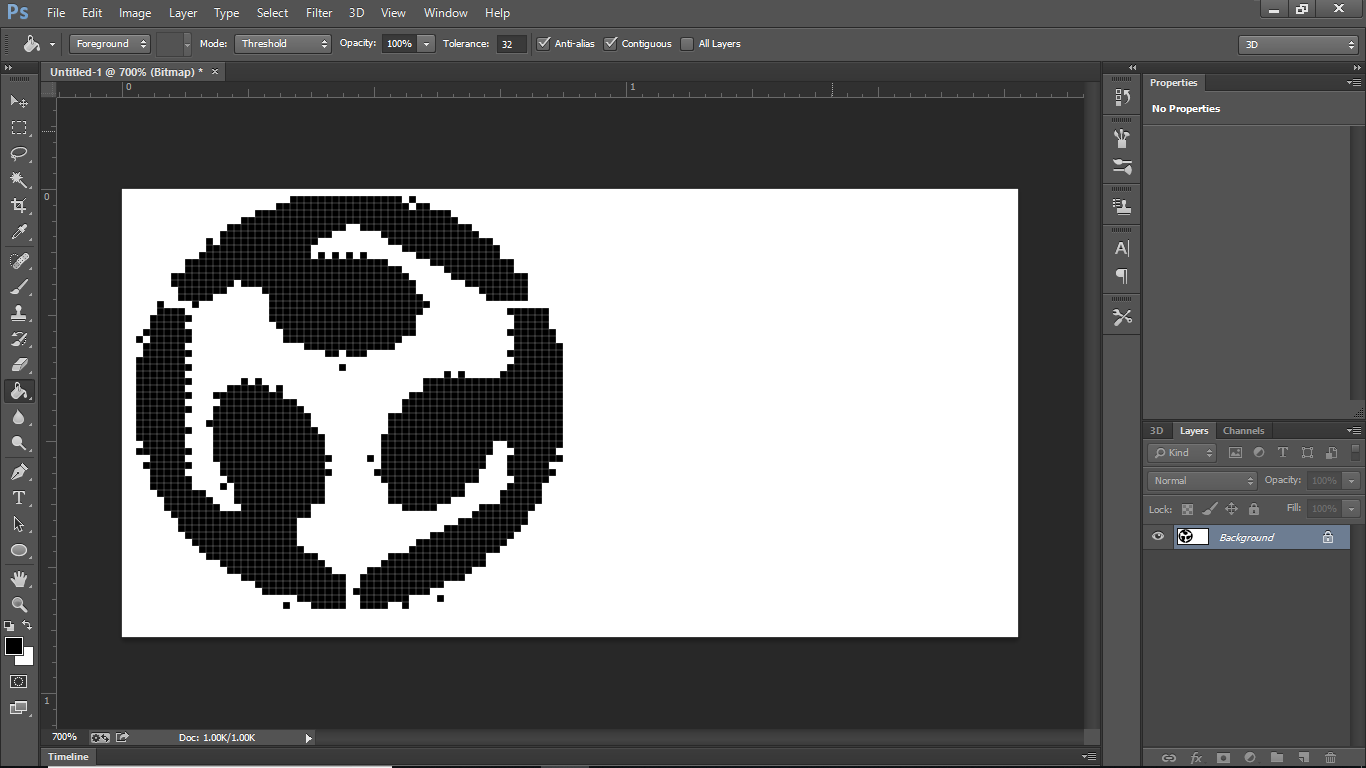Select the Horizontal Type tool
This screenshot has height=768, width=1366.
[19, 498]
